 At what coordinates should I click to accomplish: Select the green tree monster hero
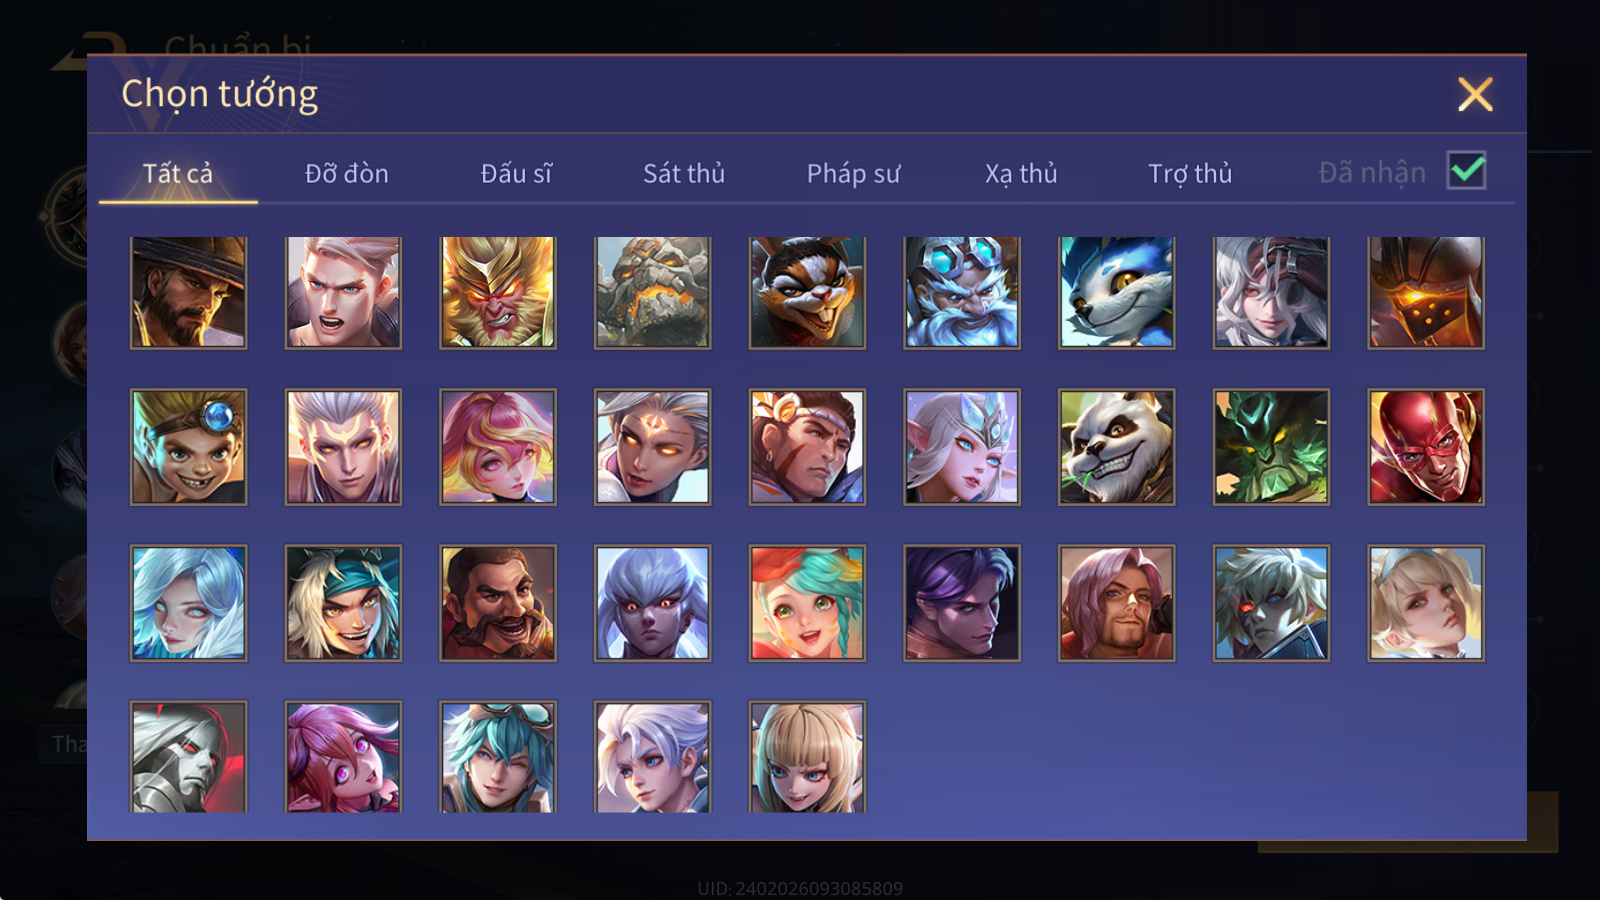(1271, 447)
